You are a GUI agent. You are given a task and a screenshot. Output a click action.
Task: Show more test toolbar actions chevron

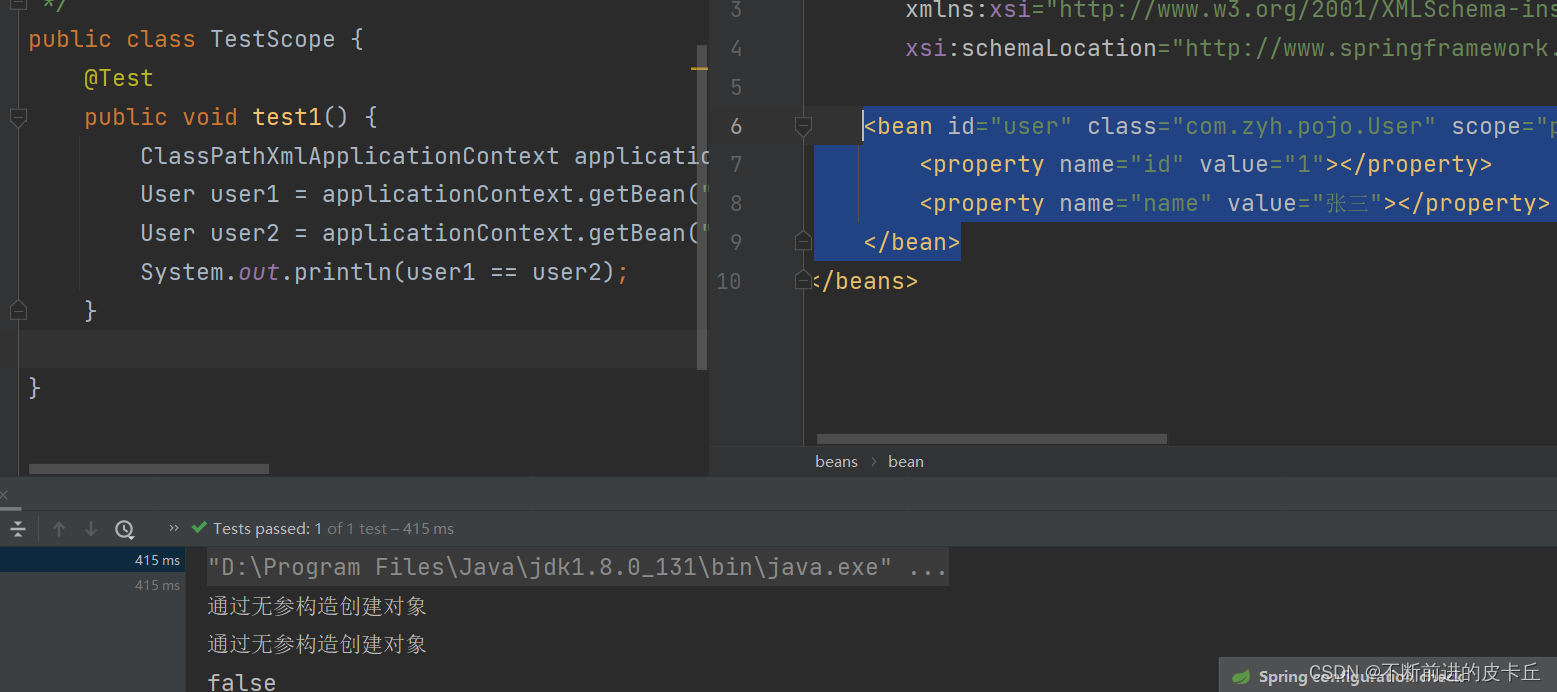[x=174, y=528]
